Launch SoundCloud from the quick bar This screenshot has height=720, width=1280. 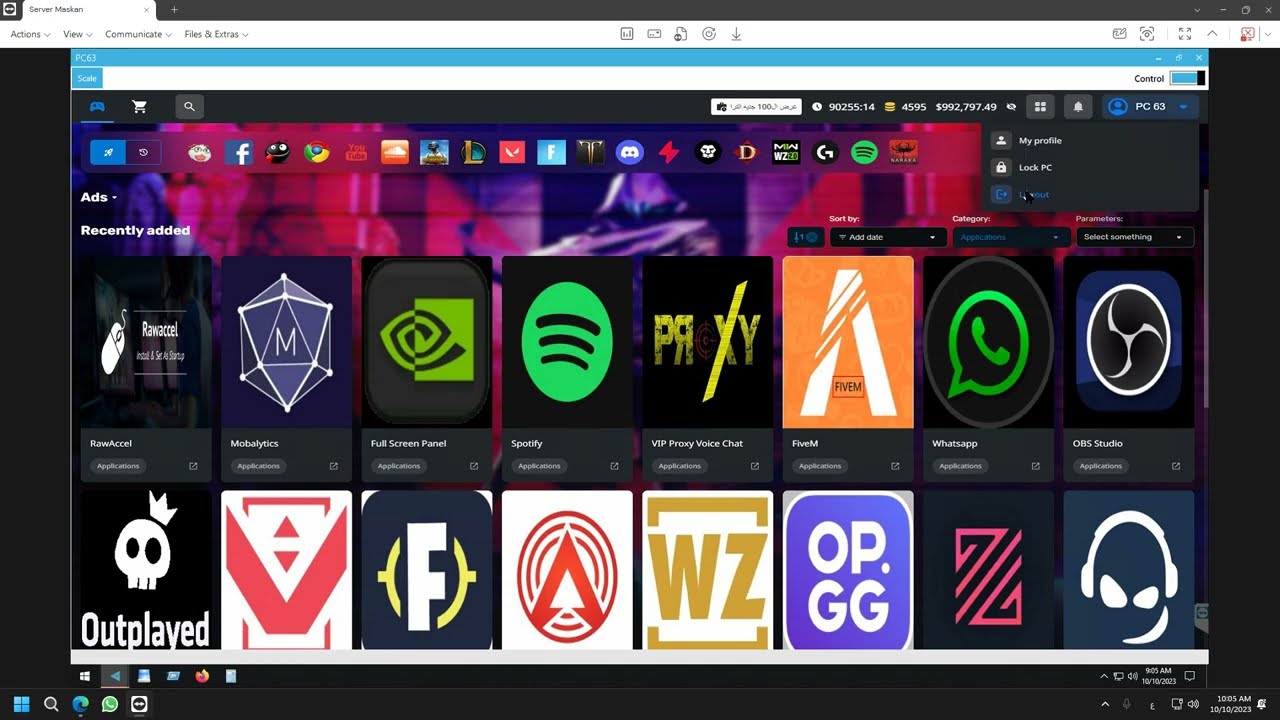[395, 153]
